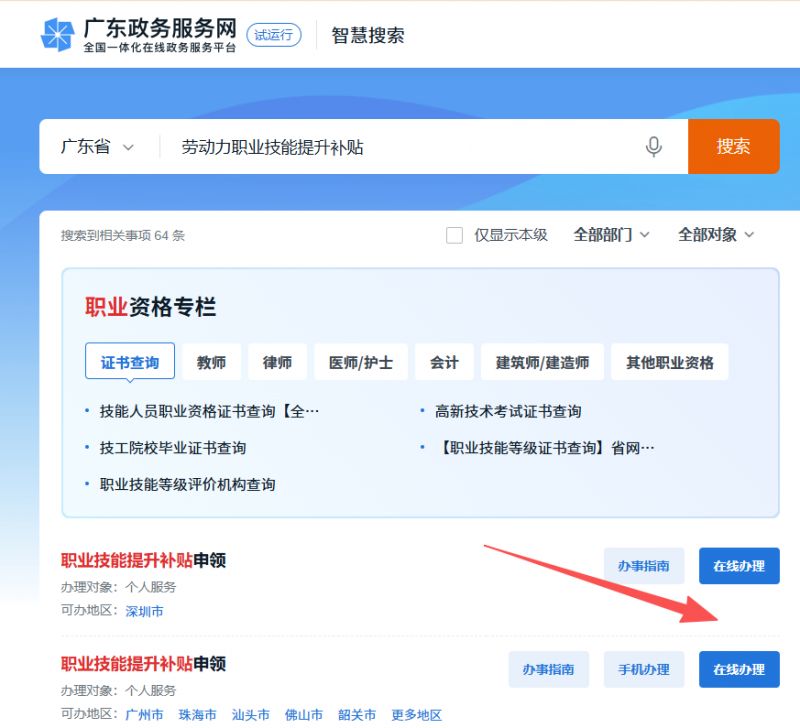The image size is (800, 728).
Task: Click the 佛山市 region link
Action: point(304,715)
